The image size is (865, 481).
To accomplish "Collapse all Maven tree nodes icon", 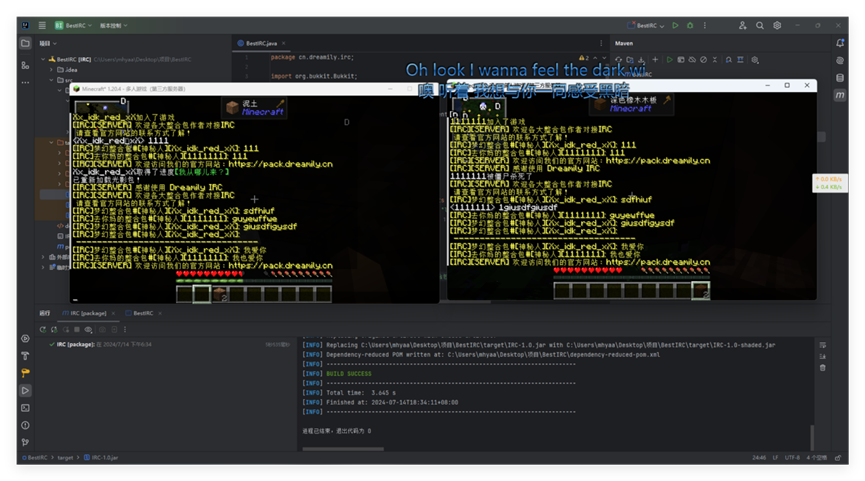I will click(x=715, y=60).
